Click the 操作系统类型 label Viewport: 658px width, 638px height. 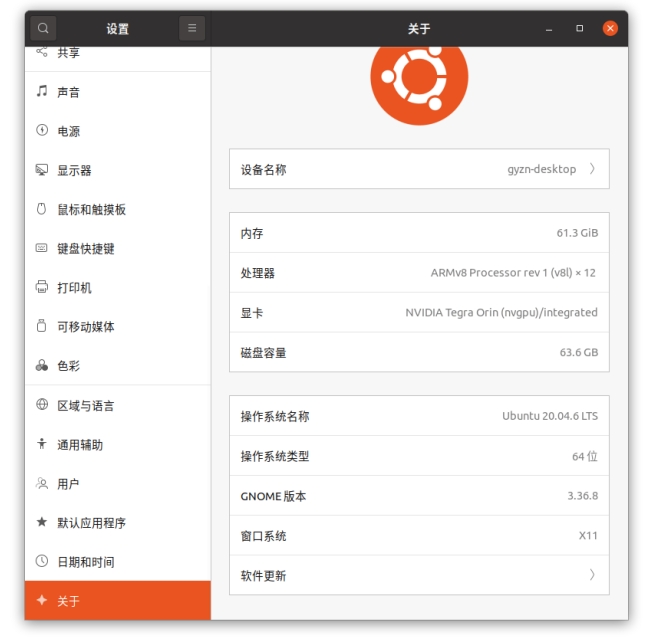tap(275, 456)
